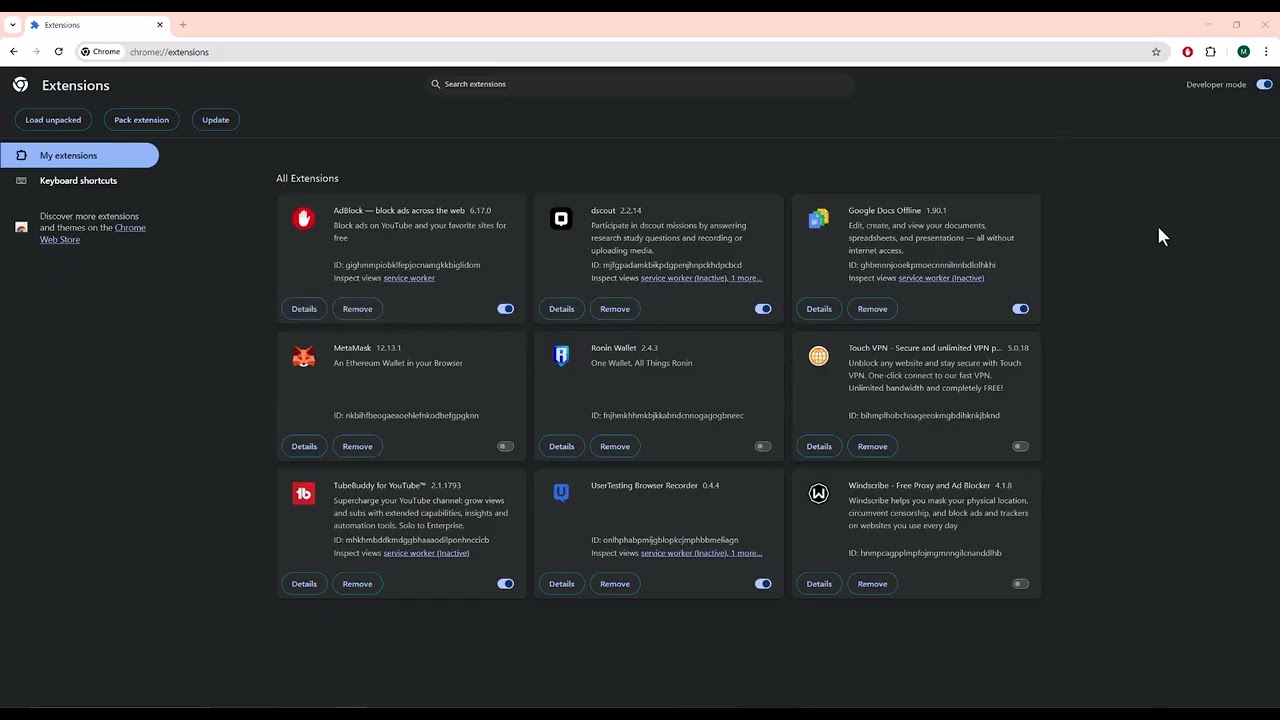
Task: Inspect UserTesting service worker (Inactive) link
Action: coord(684,553)
